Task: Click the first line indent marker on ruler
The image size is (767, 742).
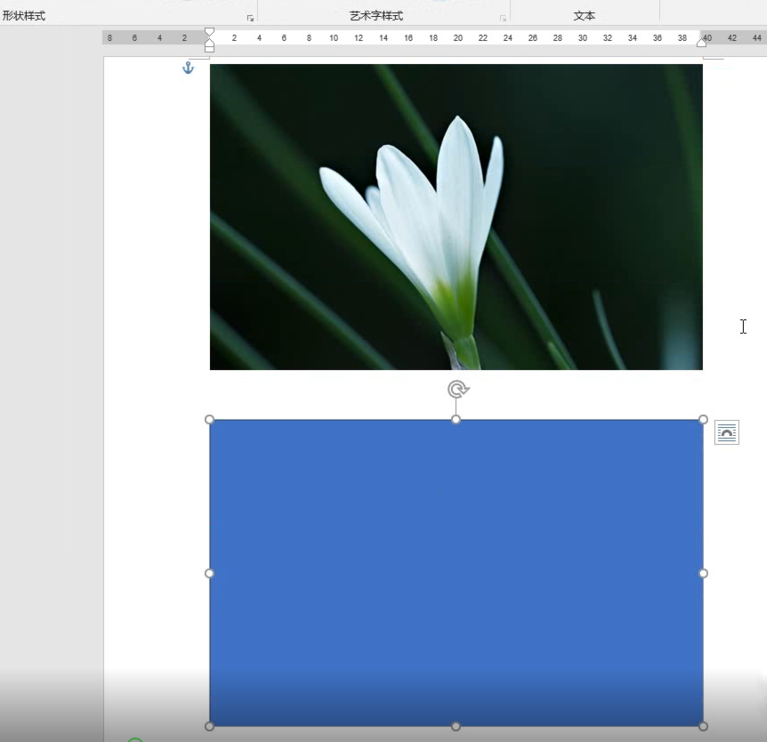Action: [x=209, y=32]
